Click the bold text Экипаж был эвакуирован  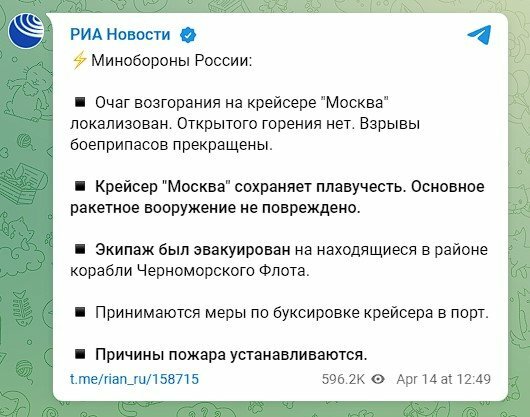coord(193,250)
